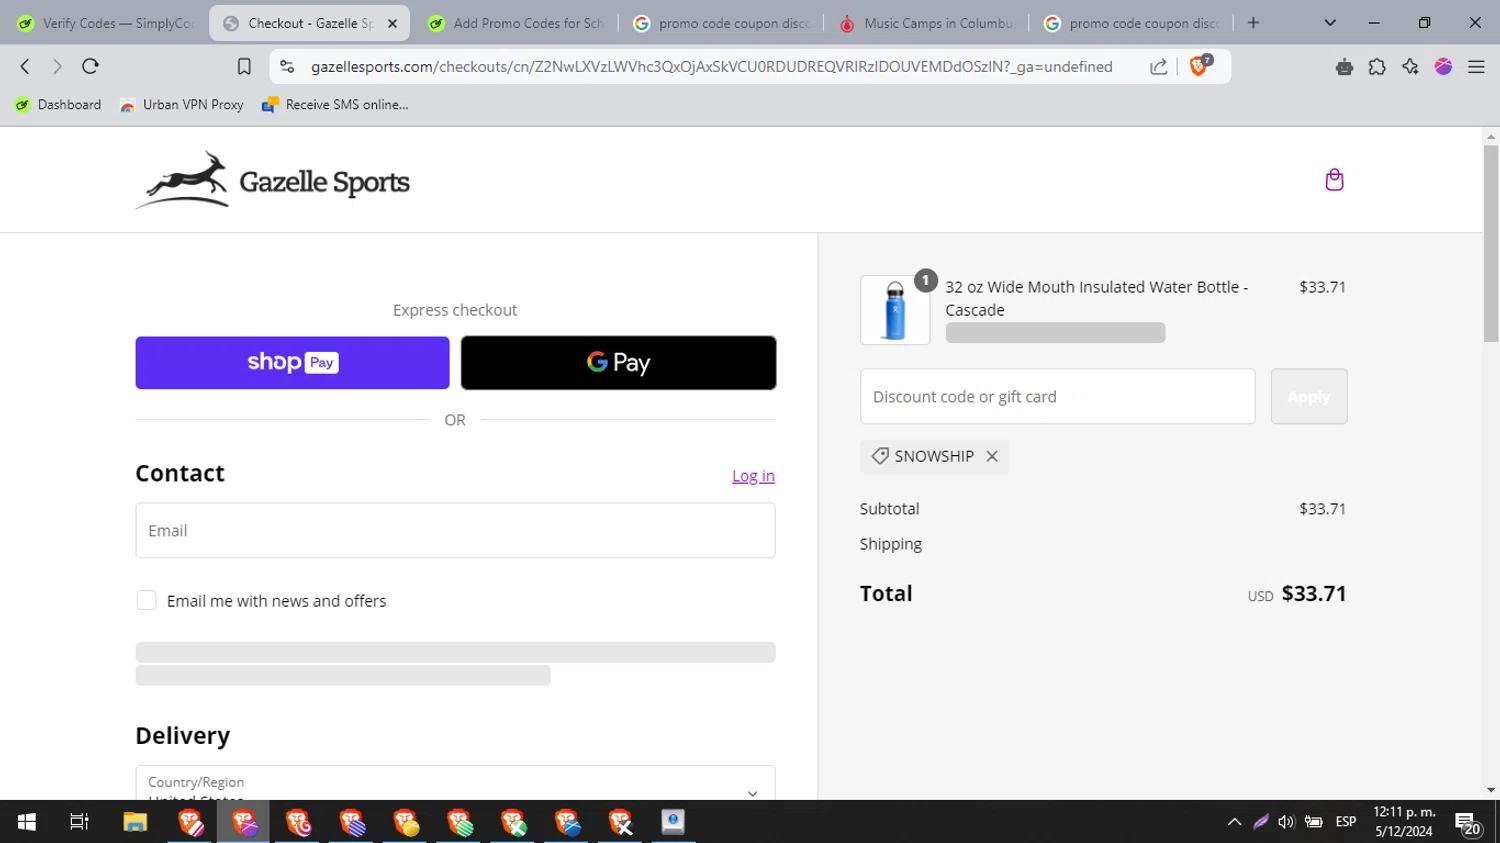Viewport: 1500px width, 843px height.
Task: Open notification center icon
Action: click(1468, 823)
